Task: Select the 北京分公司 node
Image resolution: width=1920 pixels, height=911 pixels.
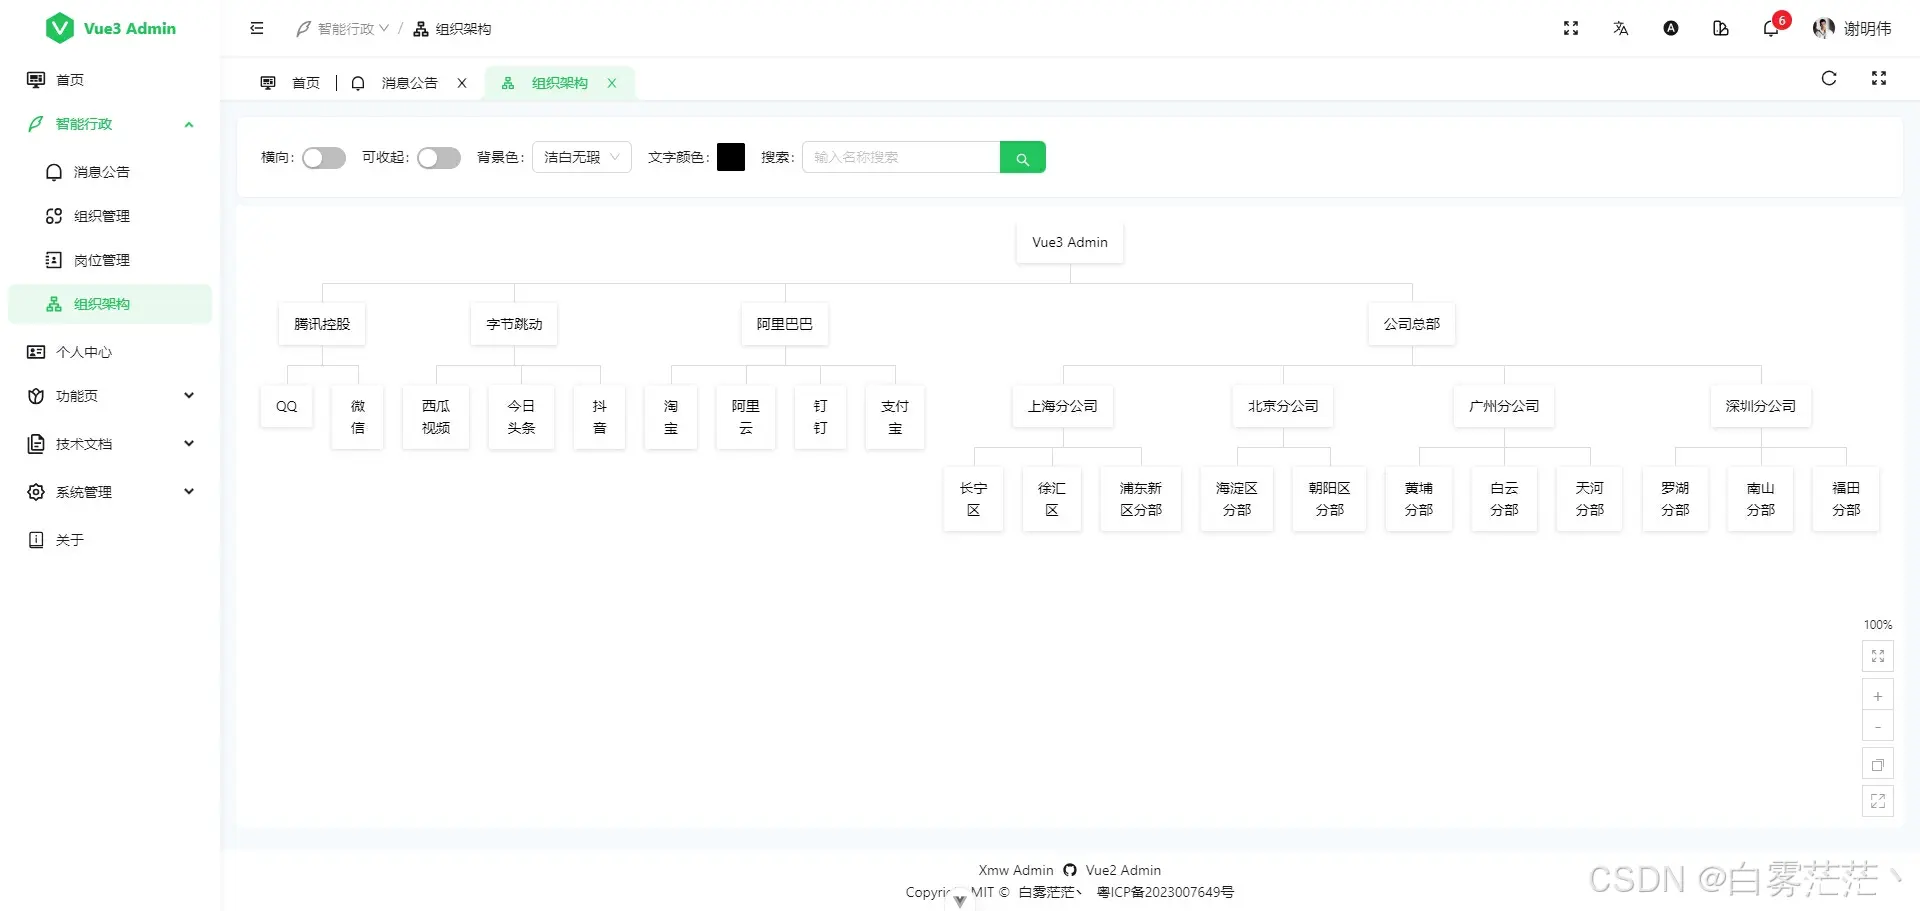Action: point(1284,406)
